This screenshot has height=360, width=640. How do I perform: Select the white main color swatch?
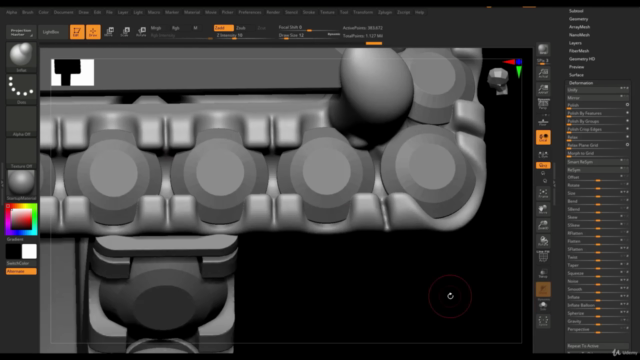[29, 251]
